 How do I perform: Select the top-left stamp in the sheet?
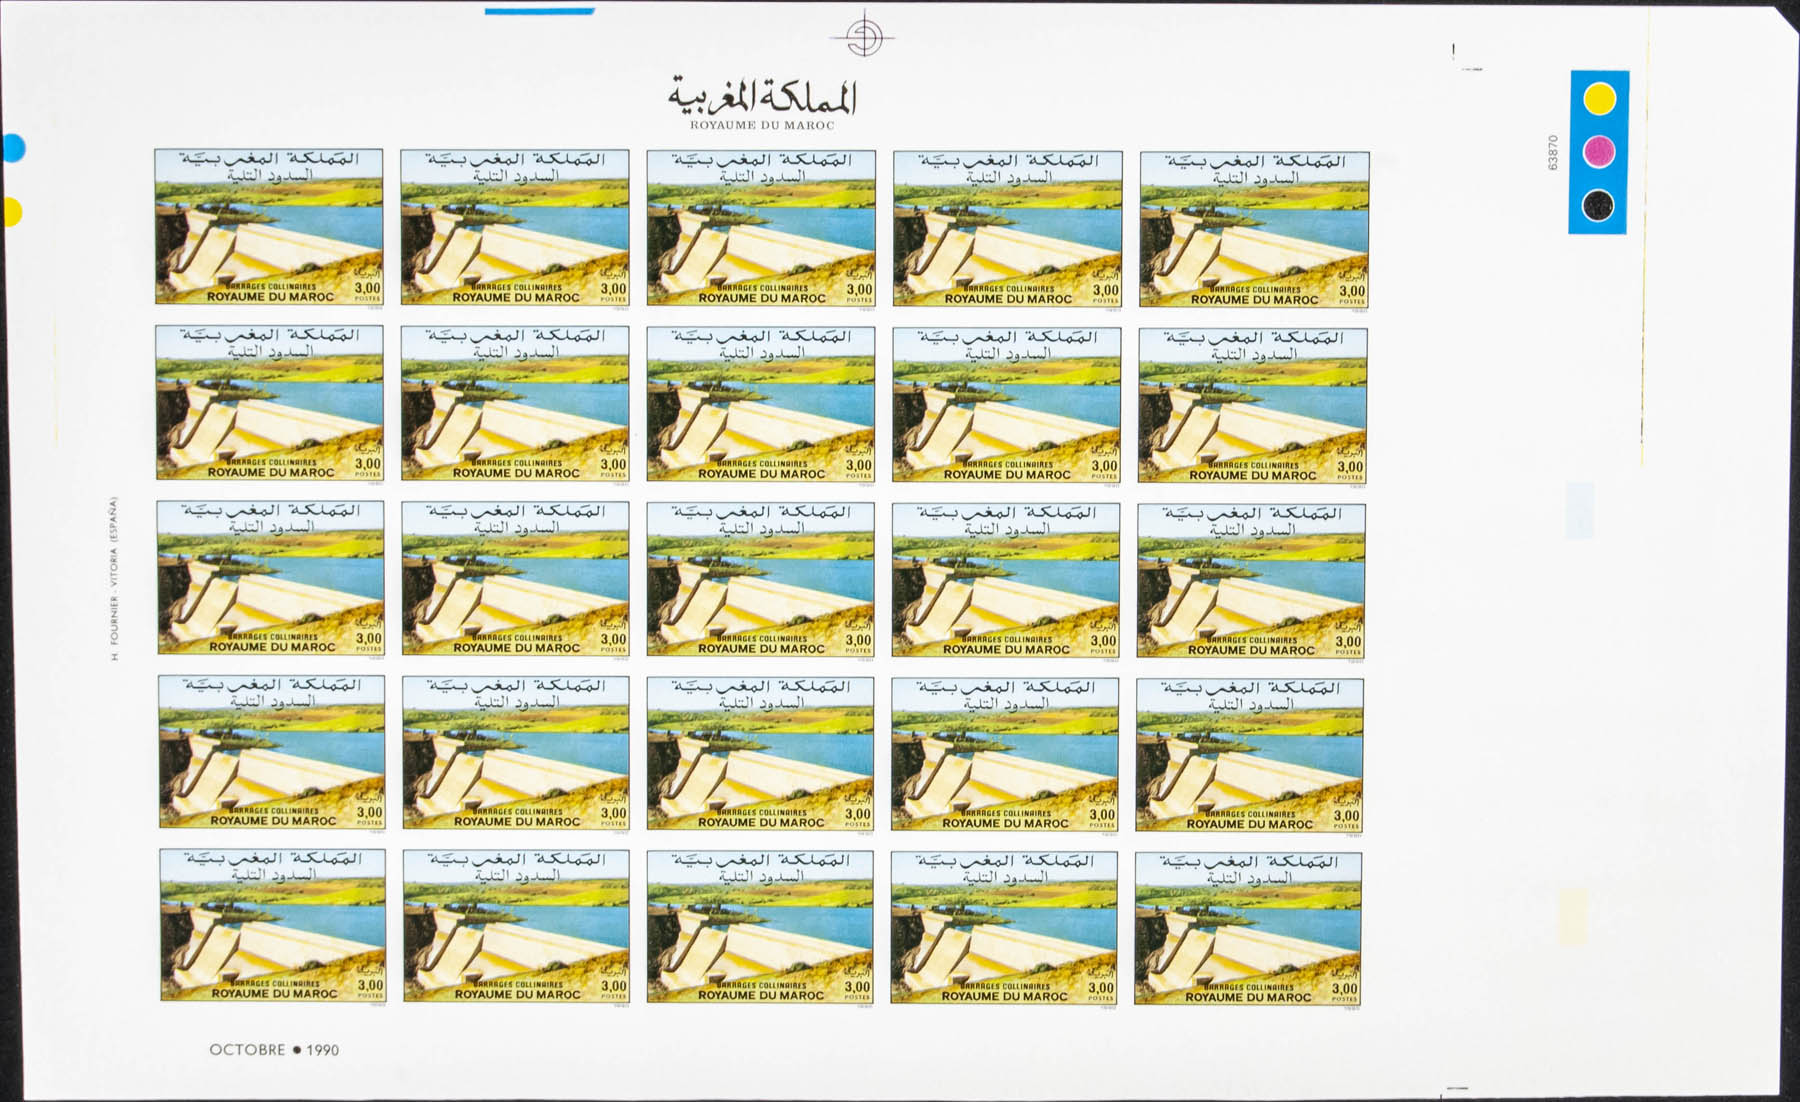point(269,227)
